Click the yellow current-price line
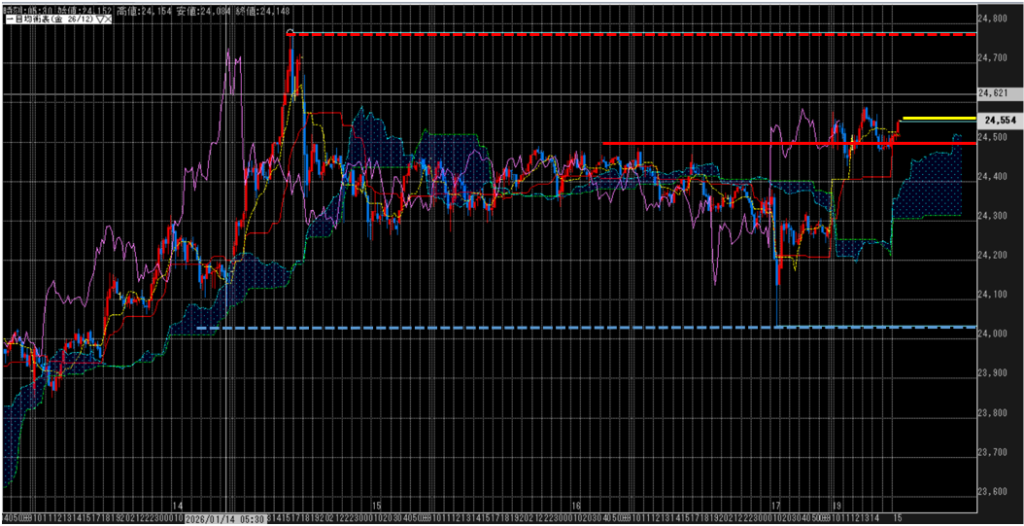Screen dimensions: 1024x526 (938, 118)
